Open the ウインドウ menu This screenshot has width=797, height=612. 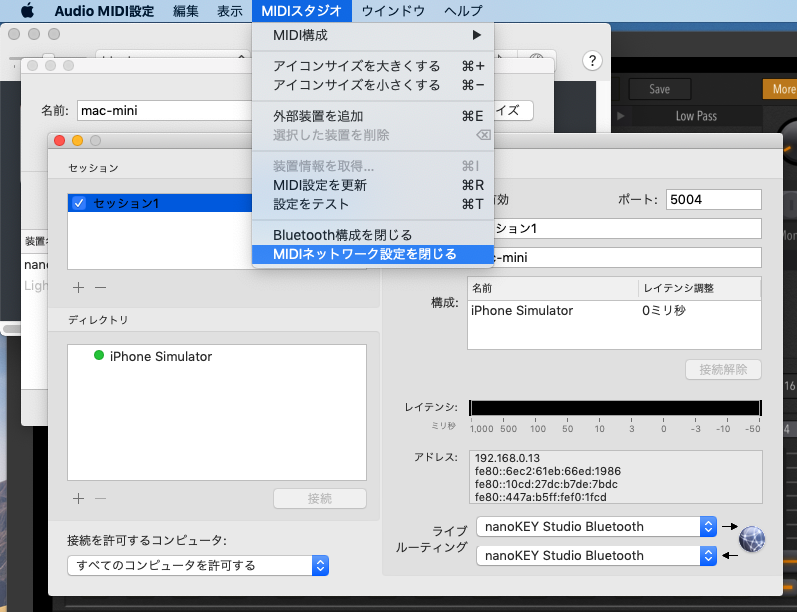(393, 11)
